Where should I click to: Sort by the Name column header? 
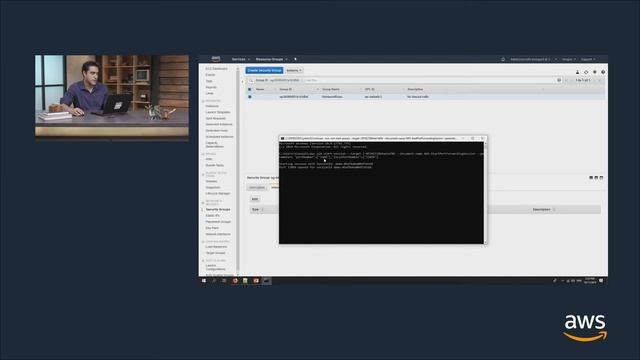pyautogui.click(x=260, y=89)
